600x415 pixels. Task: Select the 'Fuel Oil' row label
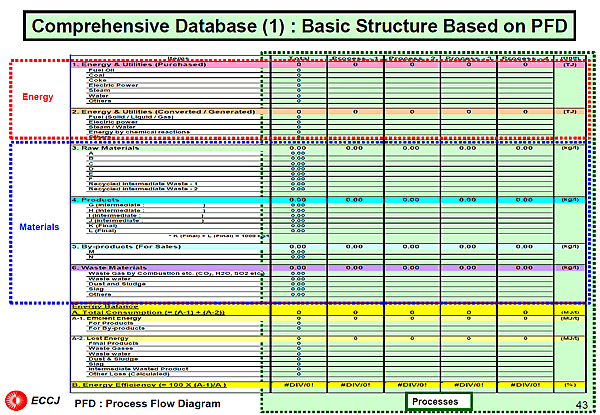101,70
